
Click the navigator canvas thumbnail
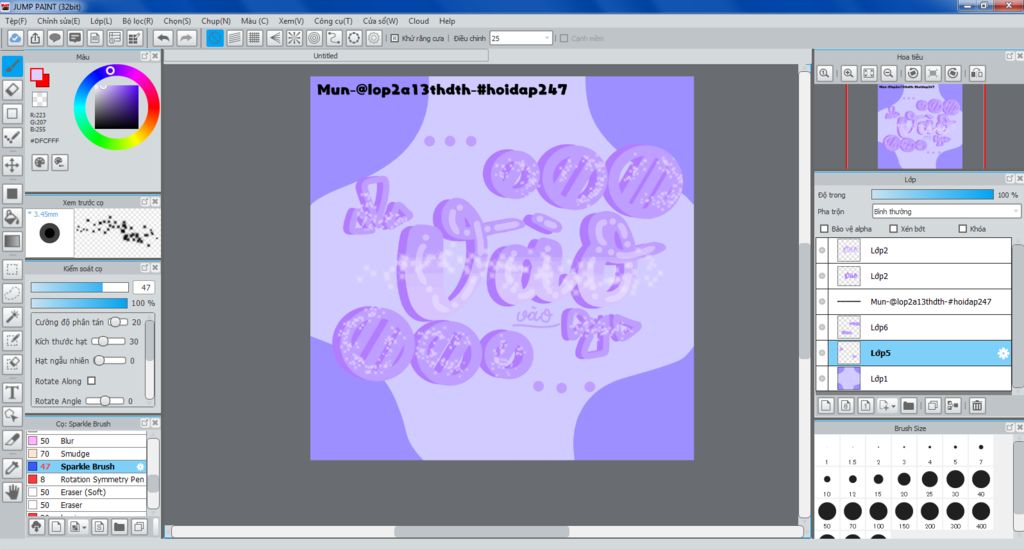tap(920, 127)
